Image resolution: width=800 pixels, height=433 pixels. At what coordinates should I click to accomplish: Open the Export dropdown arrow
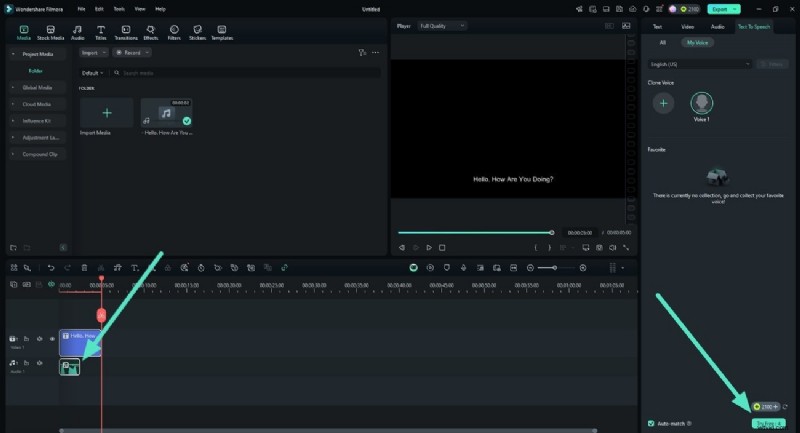(x=735, y=9)
